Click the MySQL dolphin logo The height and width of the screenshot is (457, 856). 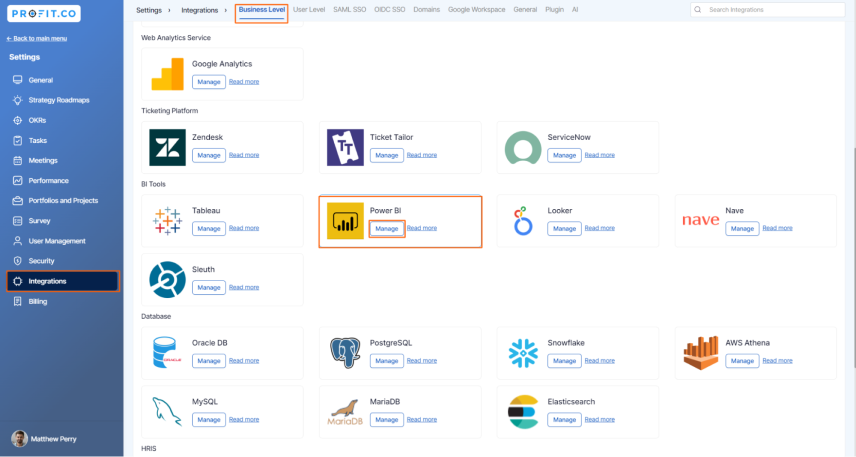tap(167, 412)
